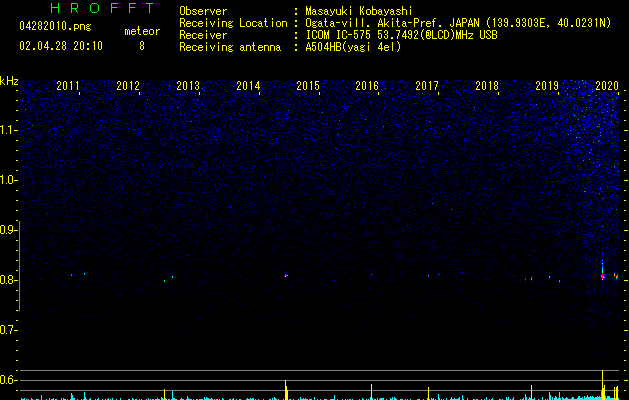This screenshot has width=629, height=400.
Task: Click the 0.9 frequency axis label
Action: (8, 230)
